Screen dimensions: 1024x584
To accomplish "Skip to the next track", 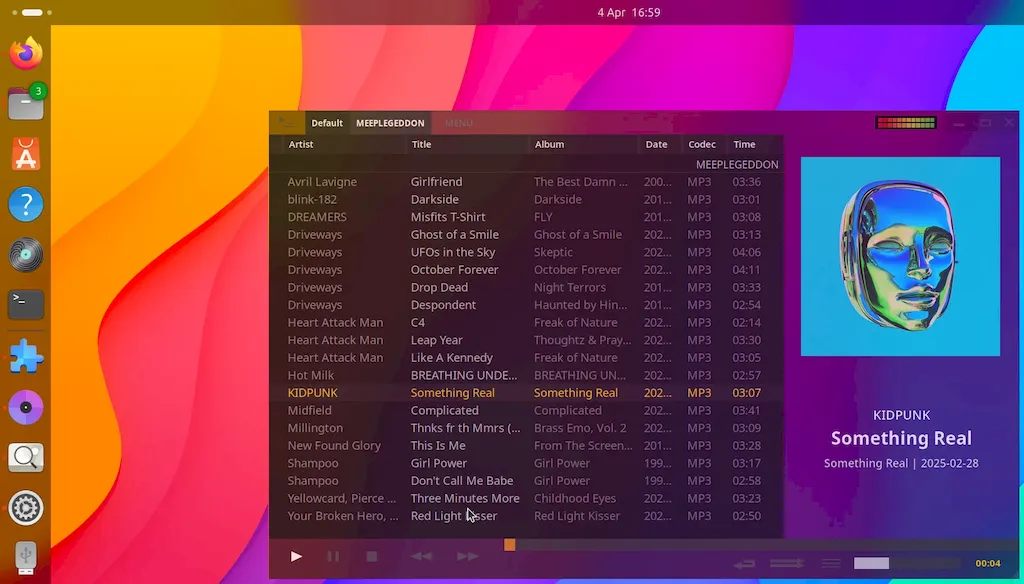I will [x=468, y=557].
